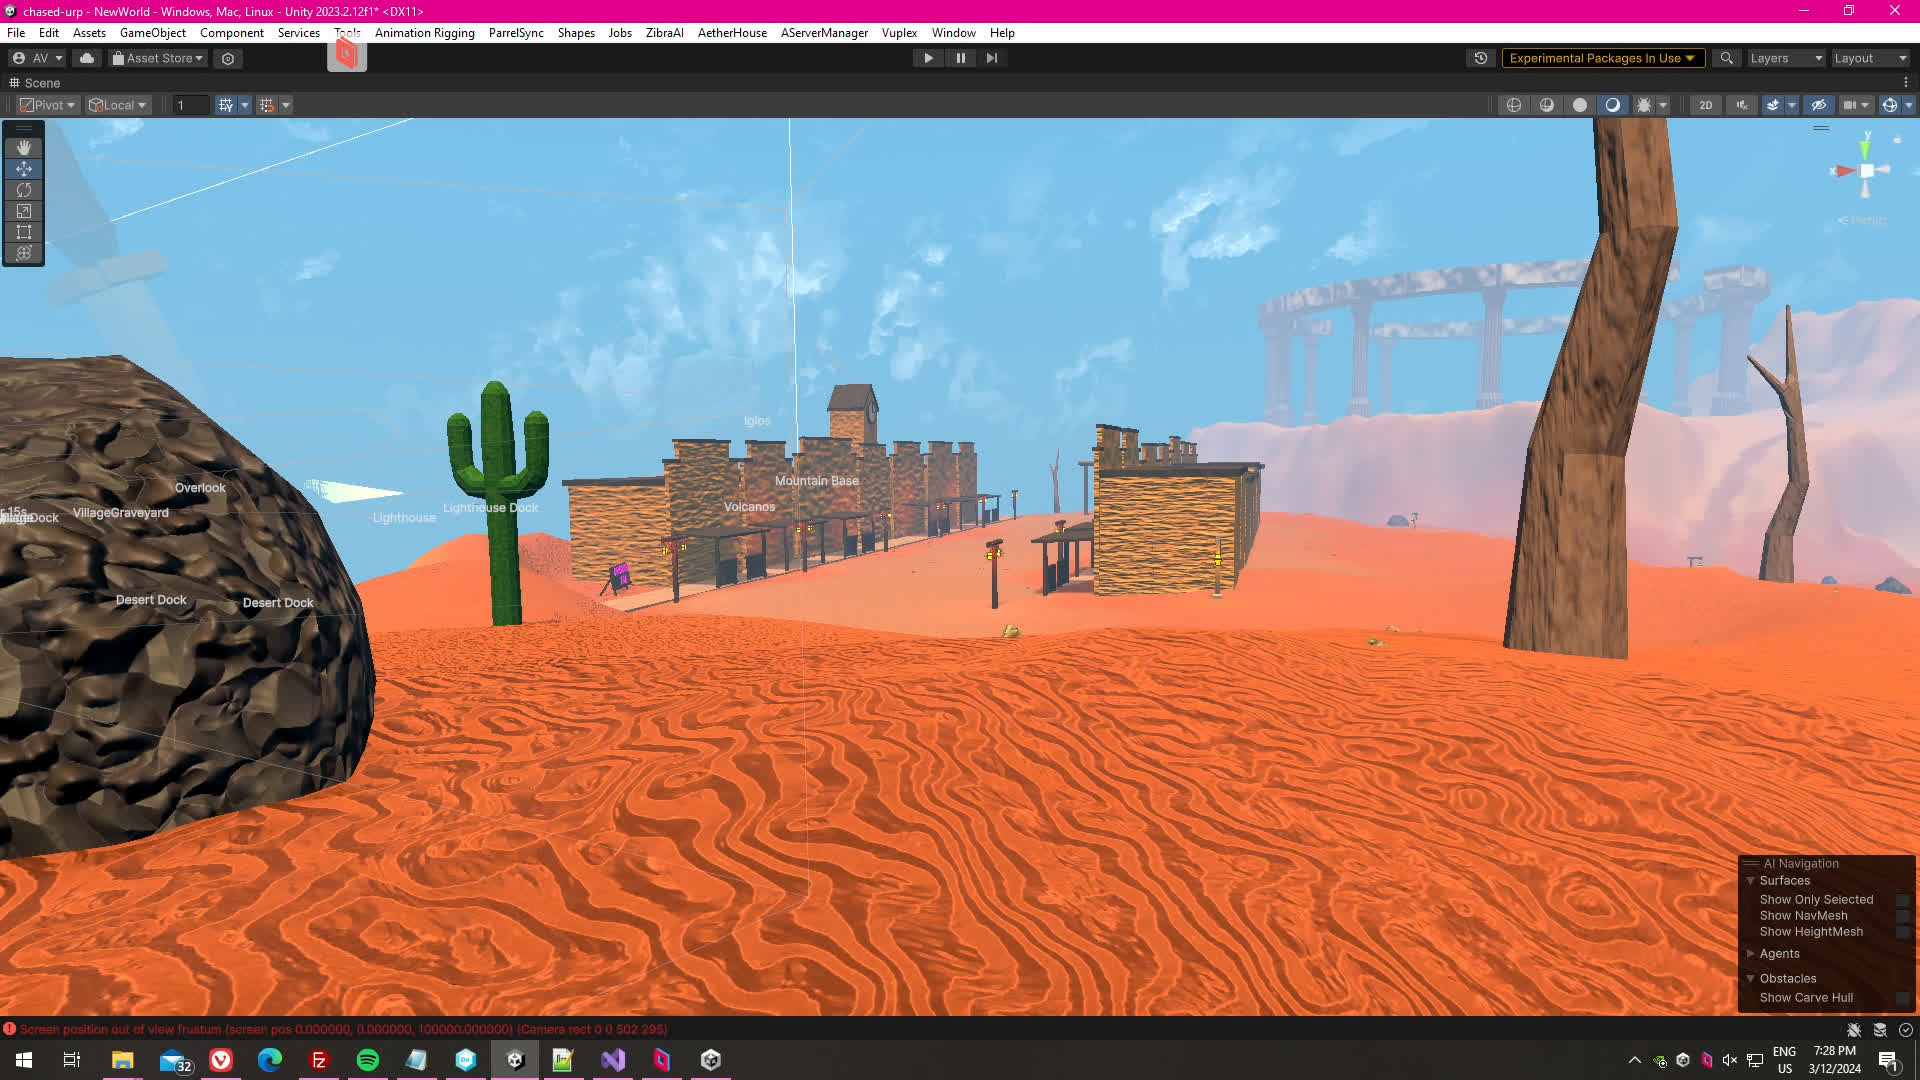Click Experimental Packages In Use button
This screenshot has height=1080, width=1920.
click(1601, 58)
